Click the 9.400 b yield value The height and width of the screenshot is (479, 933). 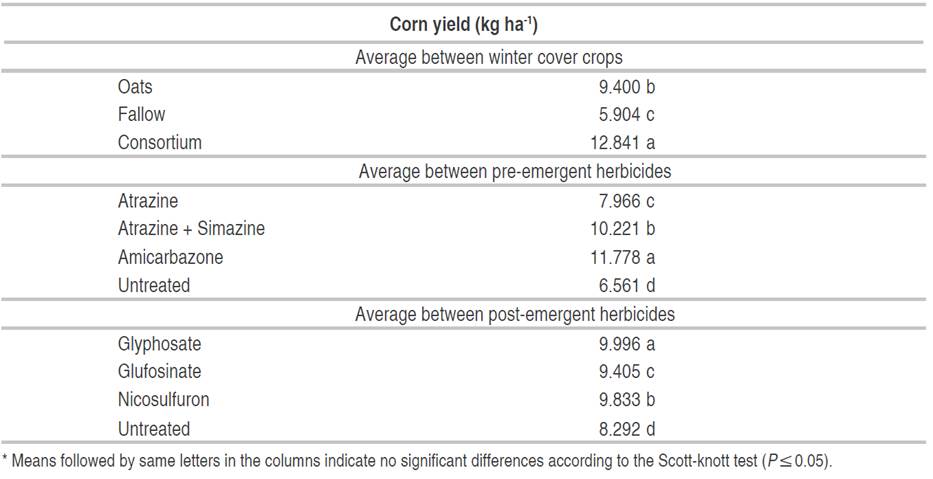(x=627, y=86)
